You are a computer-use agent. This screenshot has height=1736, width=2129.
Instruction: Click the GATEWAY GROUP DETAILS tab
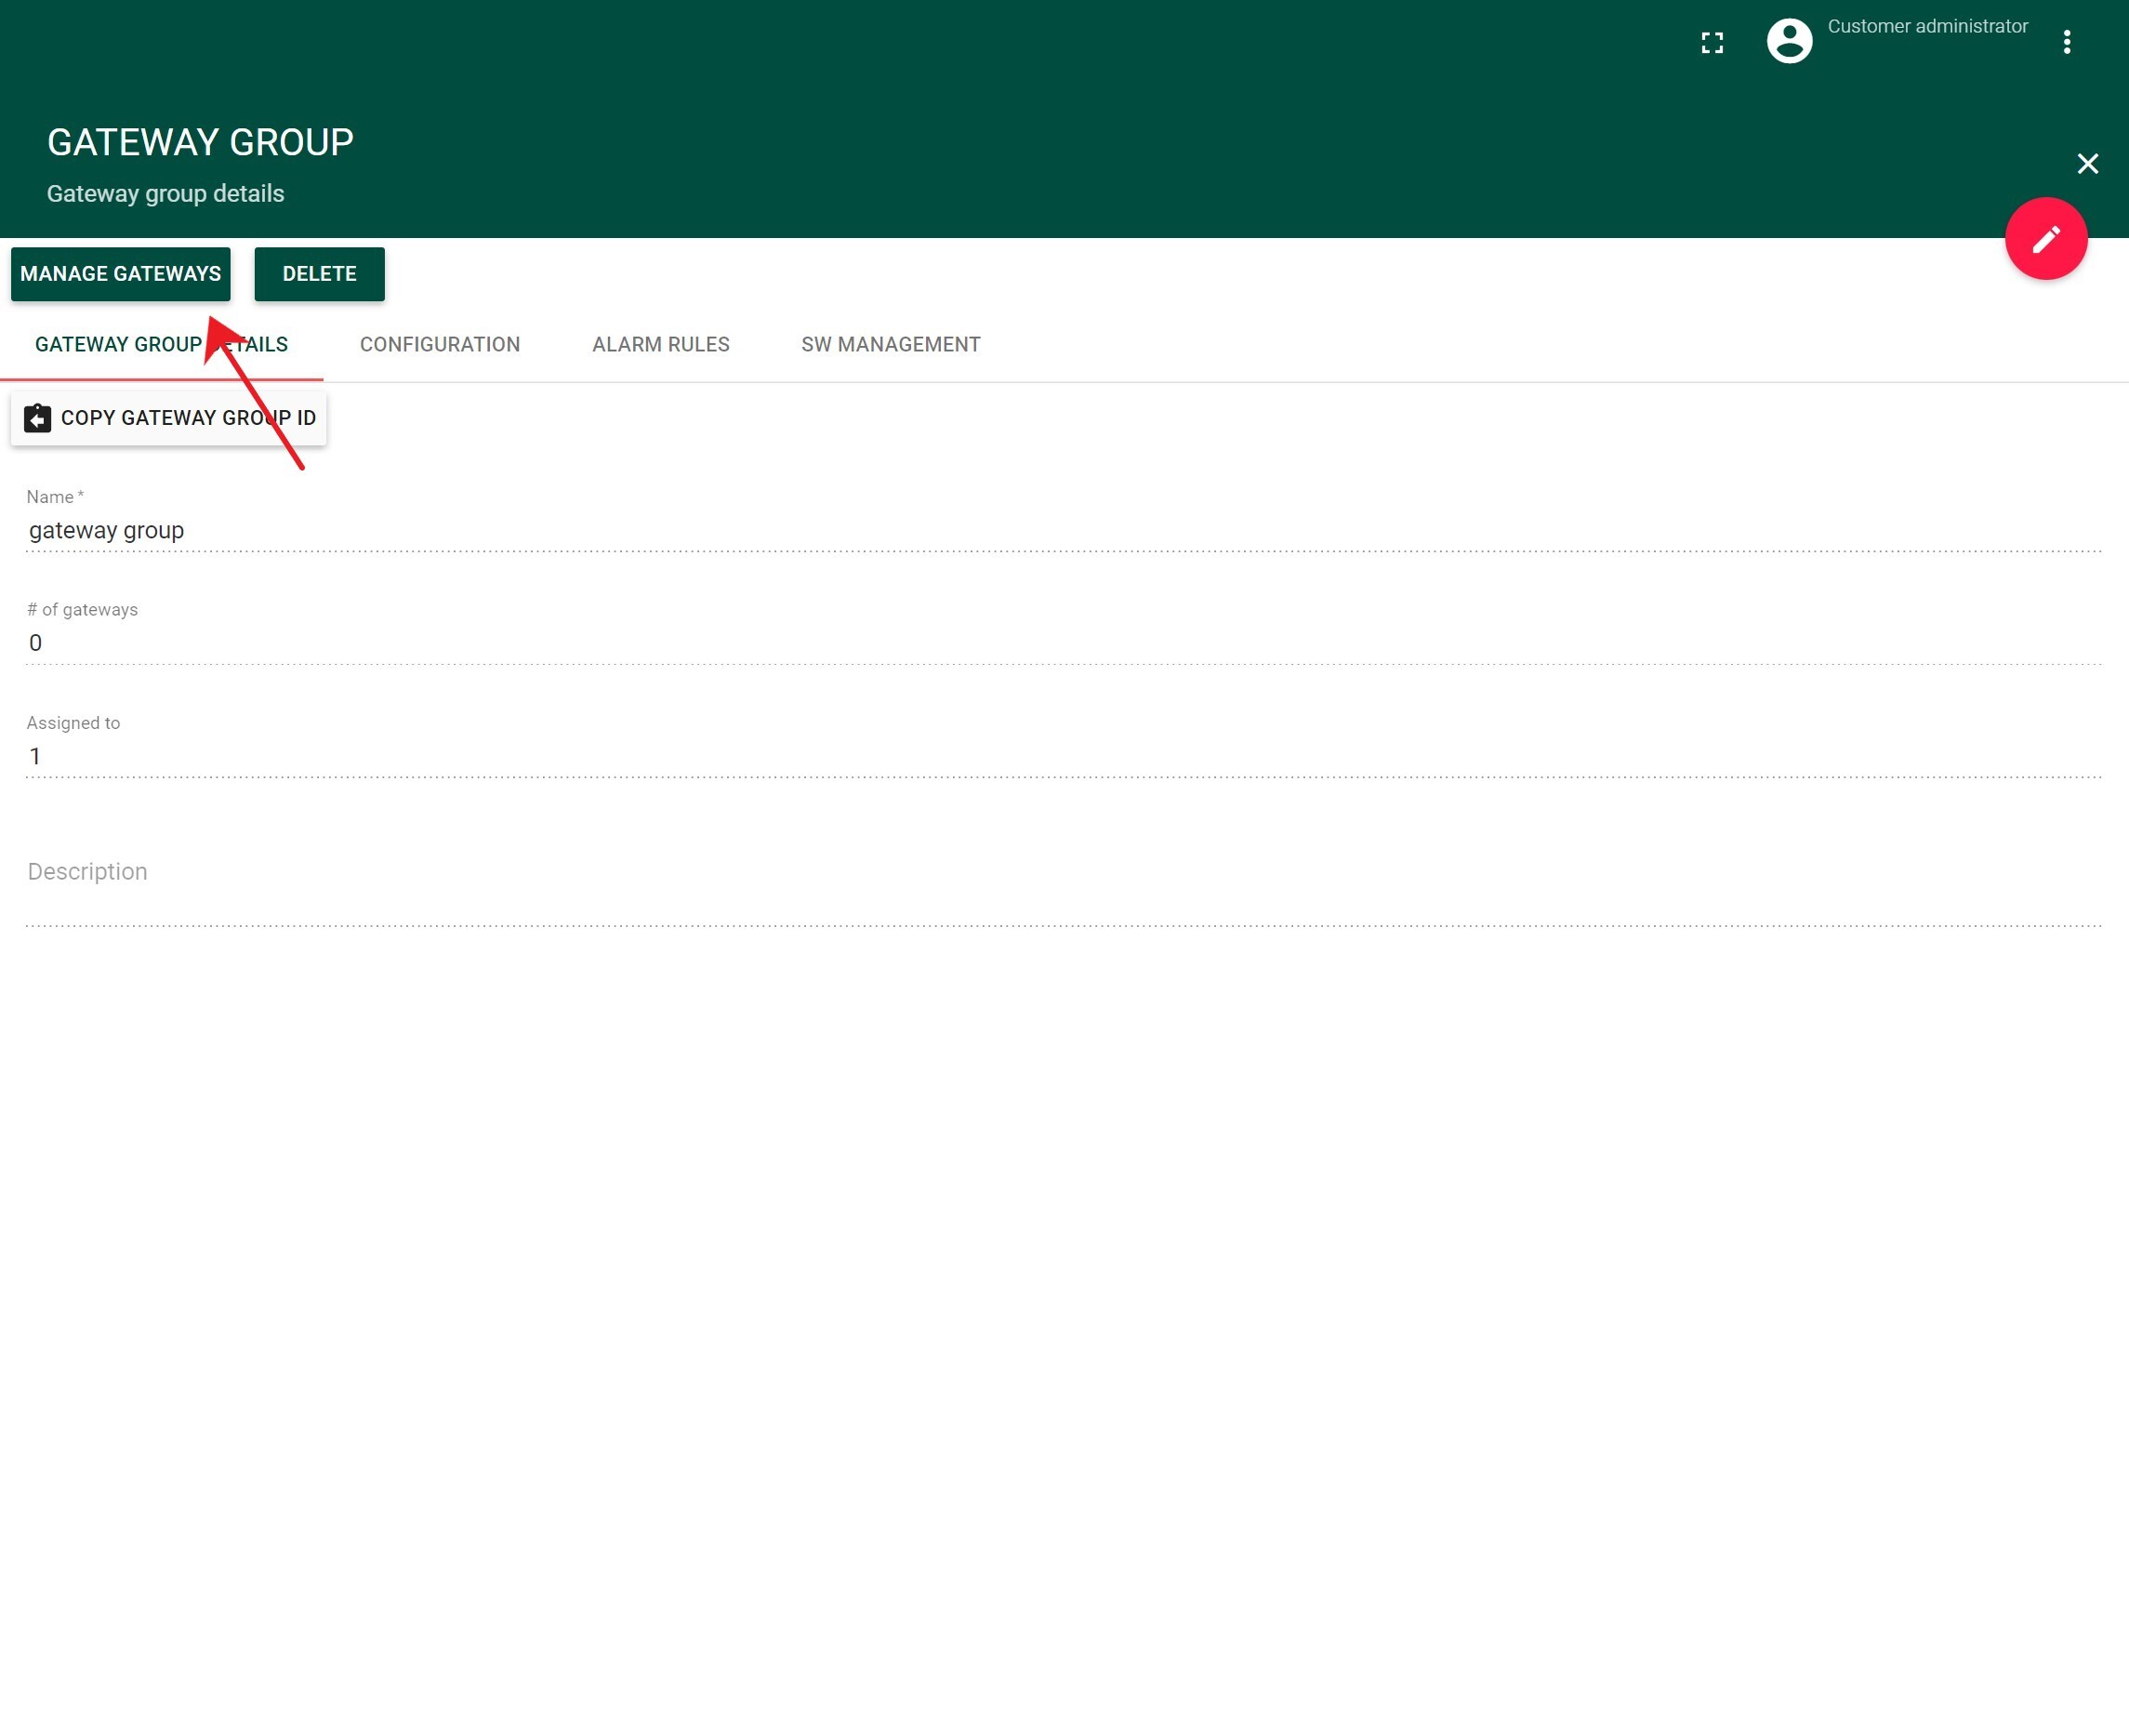pyautogui.click(x=161, y=345)
